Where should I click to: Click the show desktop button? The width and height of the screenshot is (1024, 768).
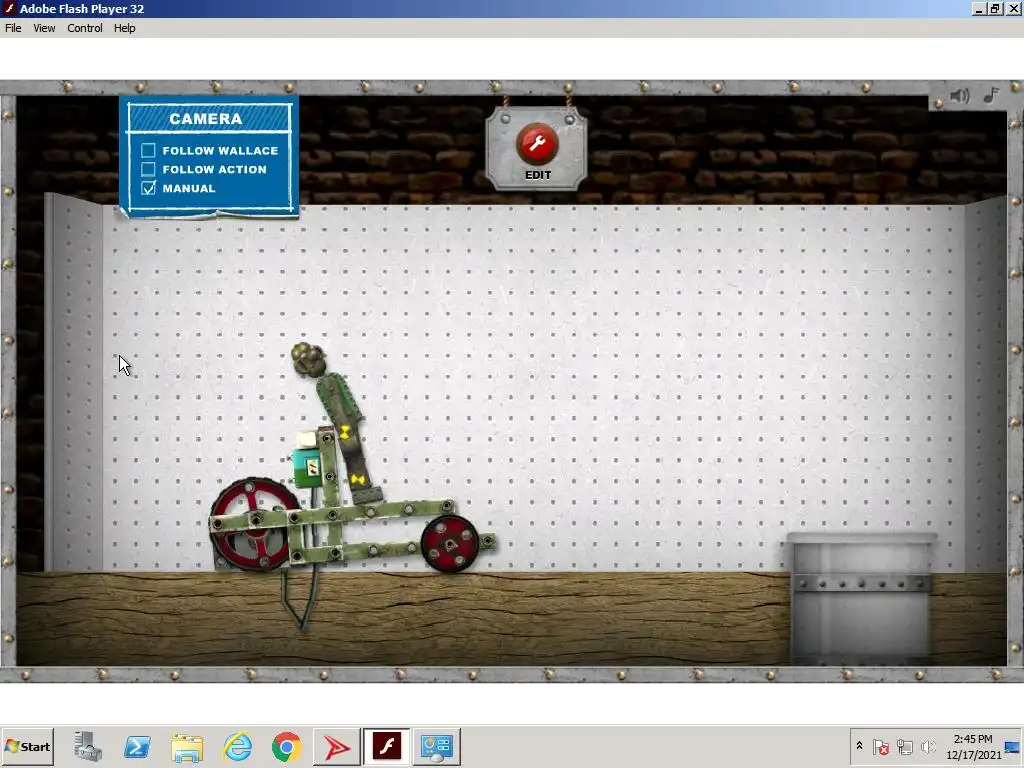tap(1013, 747)
